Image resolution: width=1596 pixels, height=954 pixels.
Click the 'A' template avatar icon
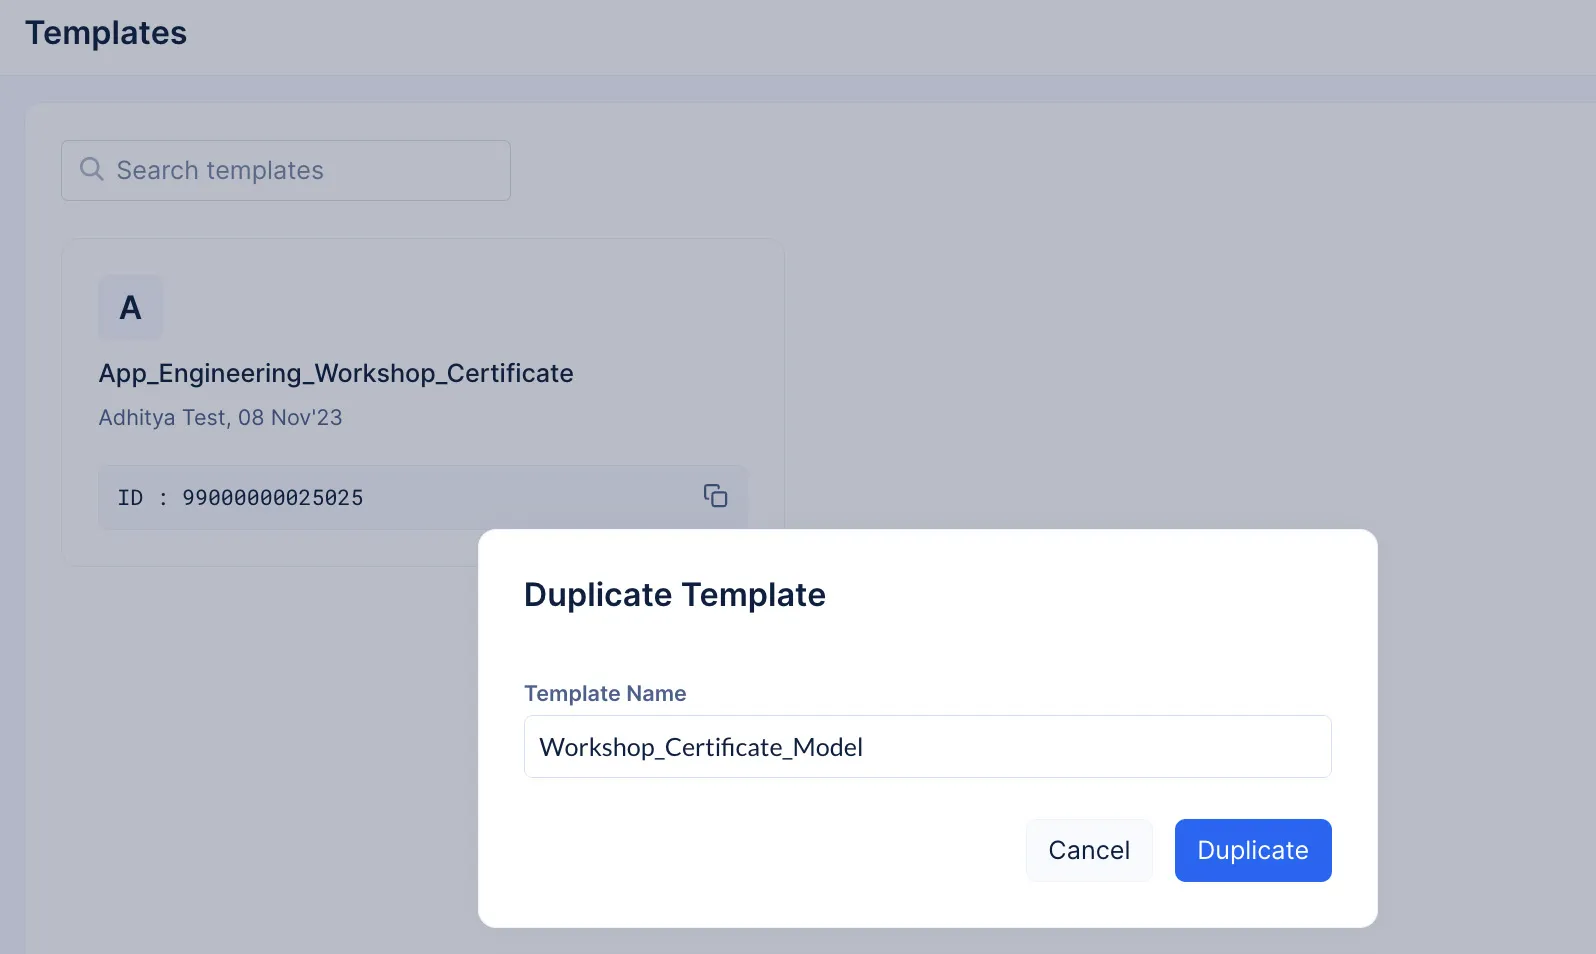(x=130, y=307)
